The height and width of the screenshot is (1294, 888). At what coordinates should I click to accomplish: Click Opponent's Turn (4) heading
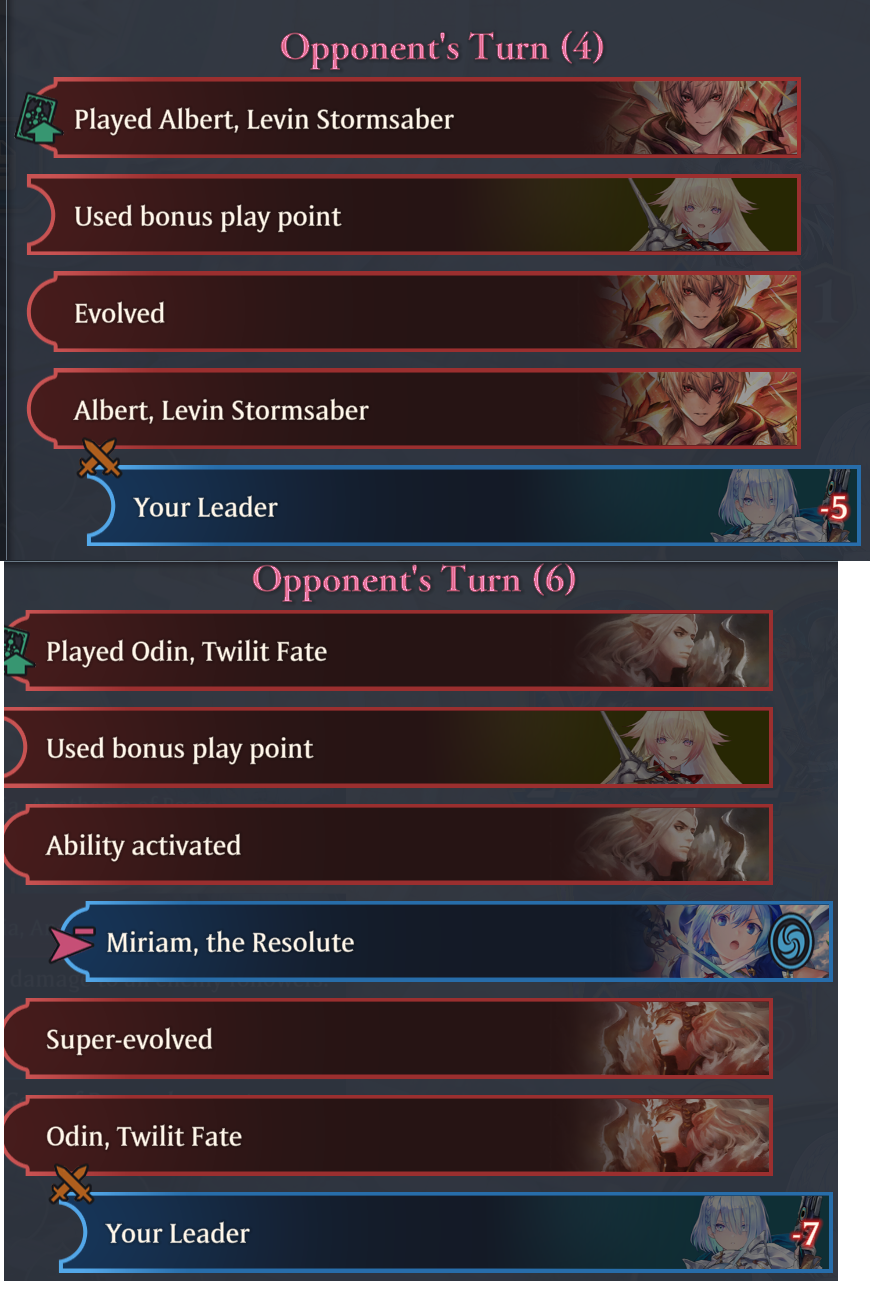pos(442,47)
